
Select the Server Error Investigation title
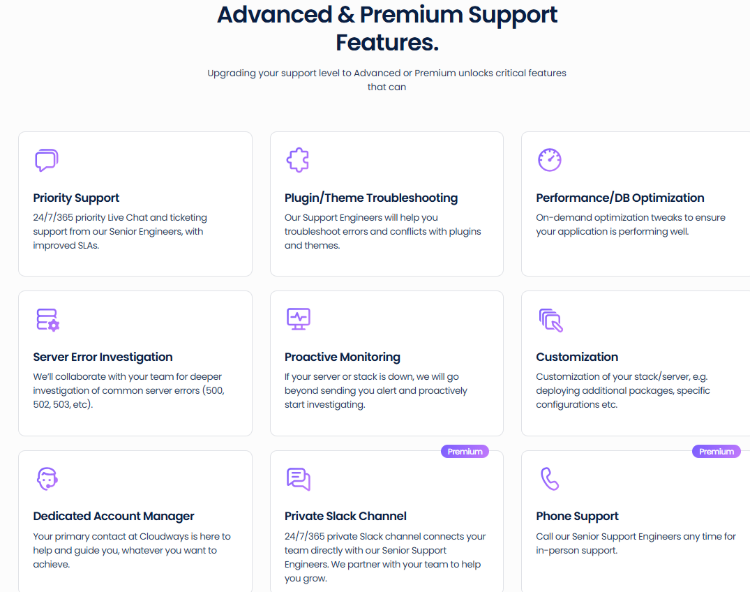pyautogui.click(x=103, y=357)
